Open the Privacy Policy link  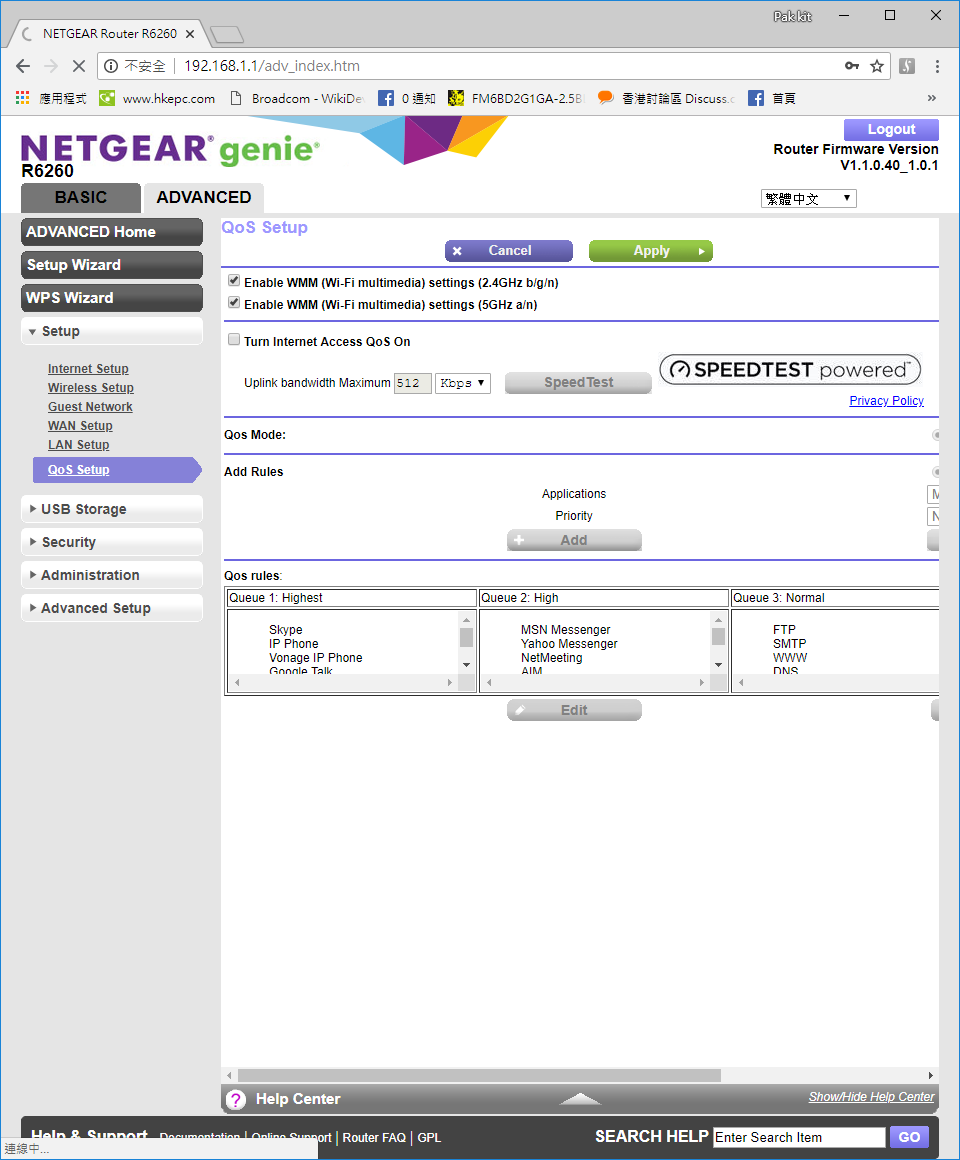[x=886, y=400]
